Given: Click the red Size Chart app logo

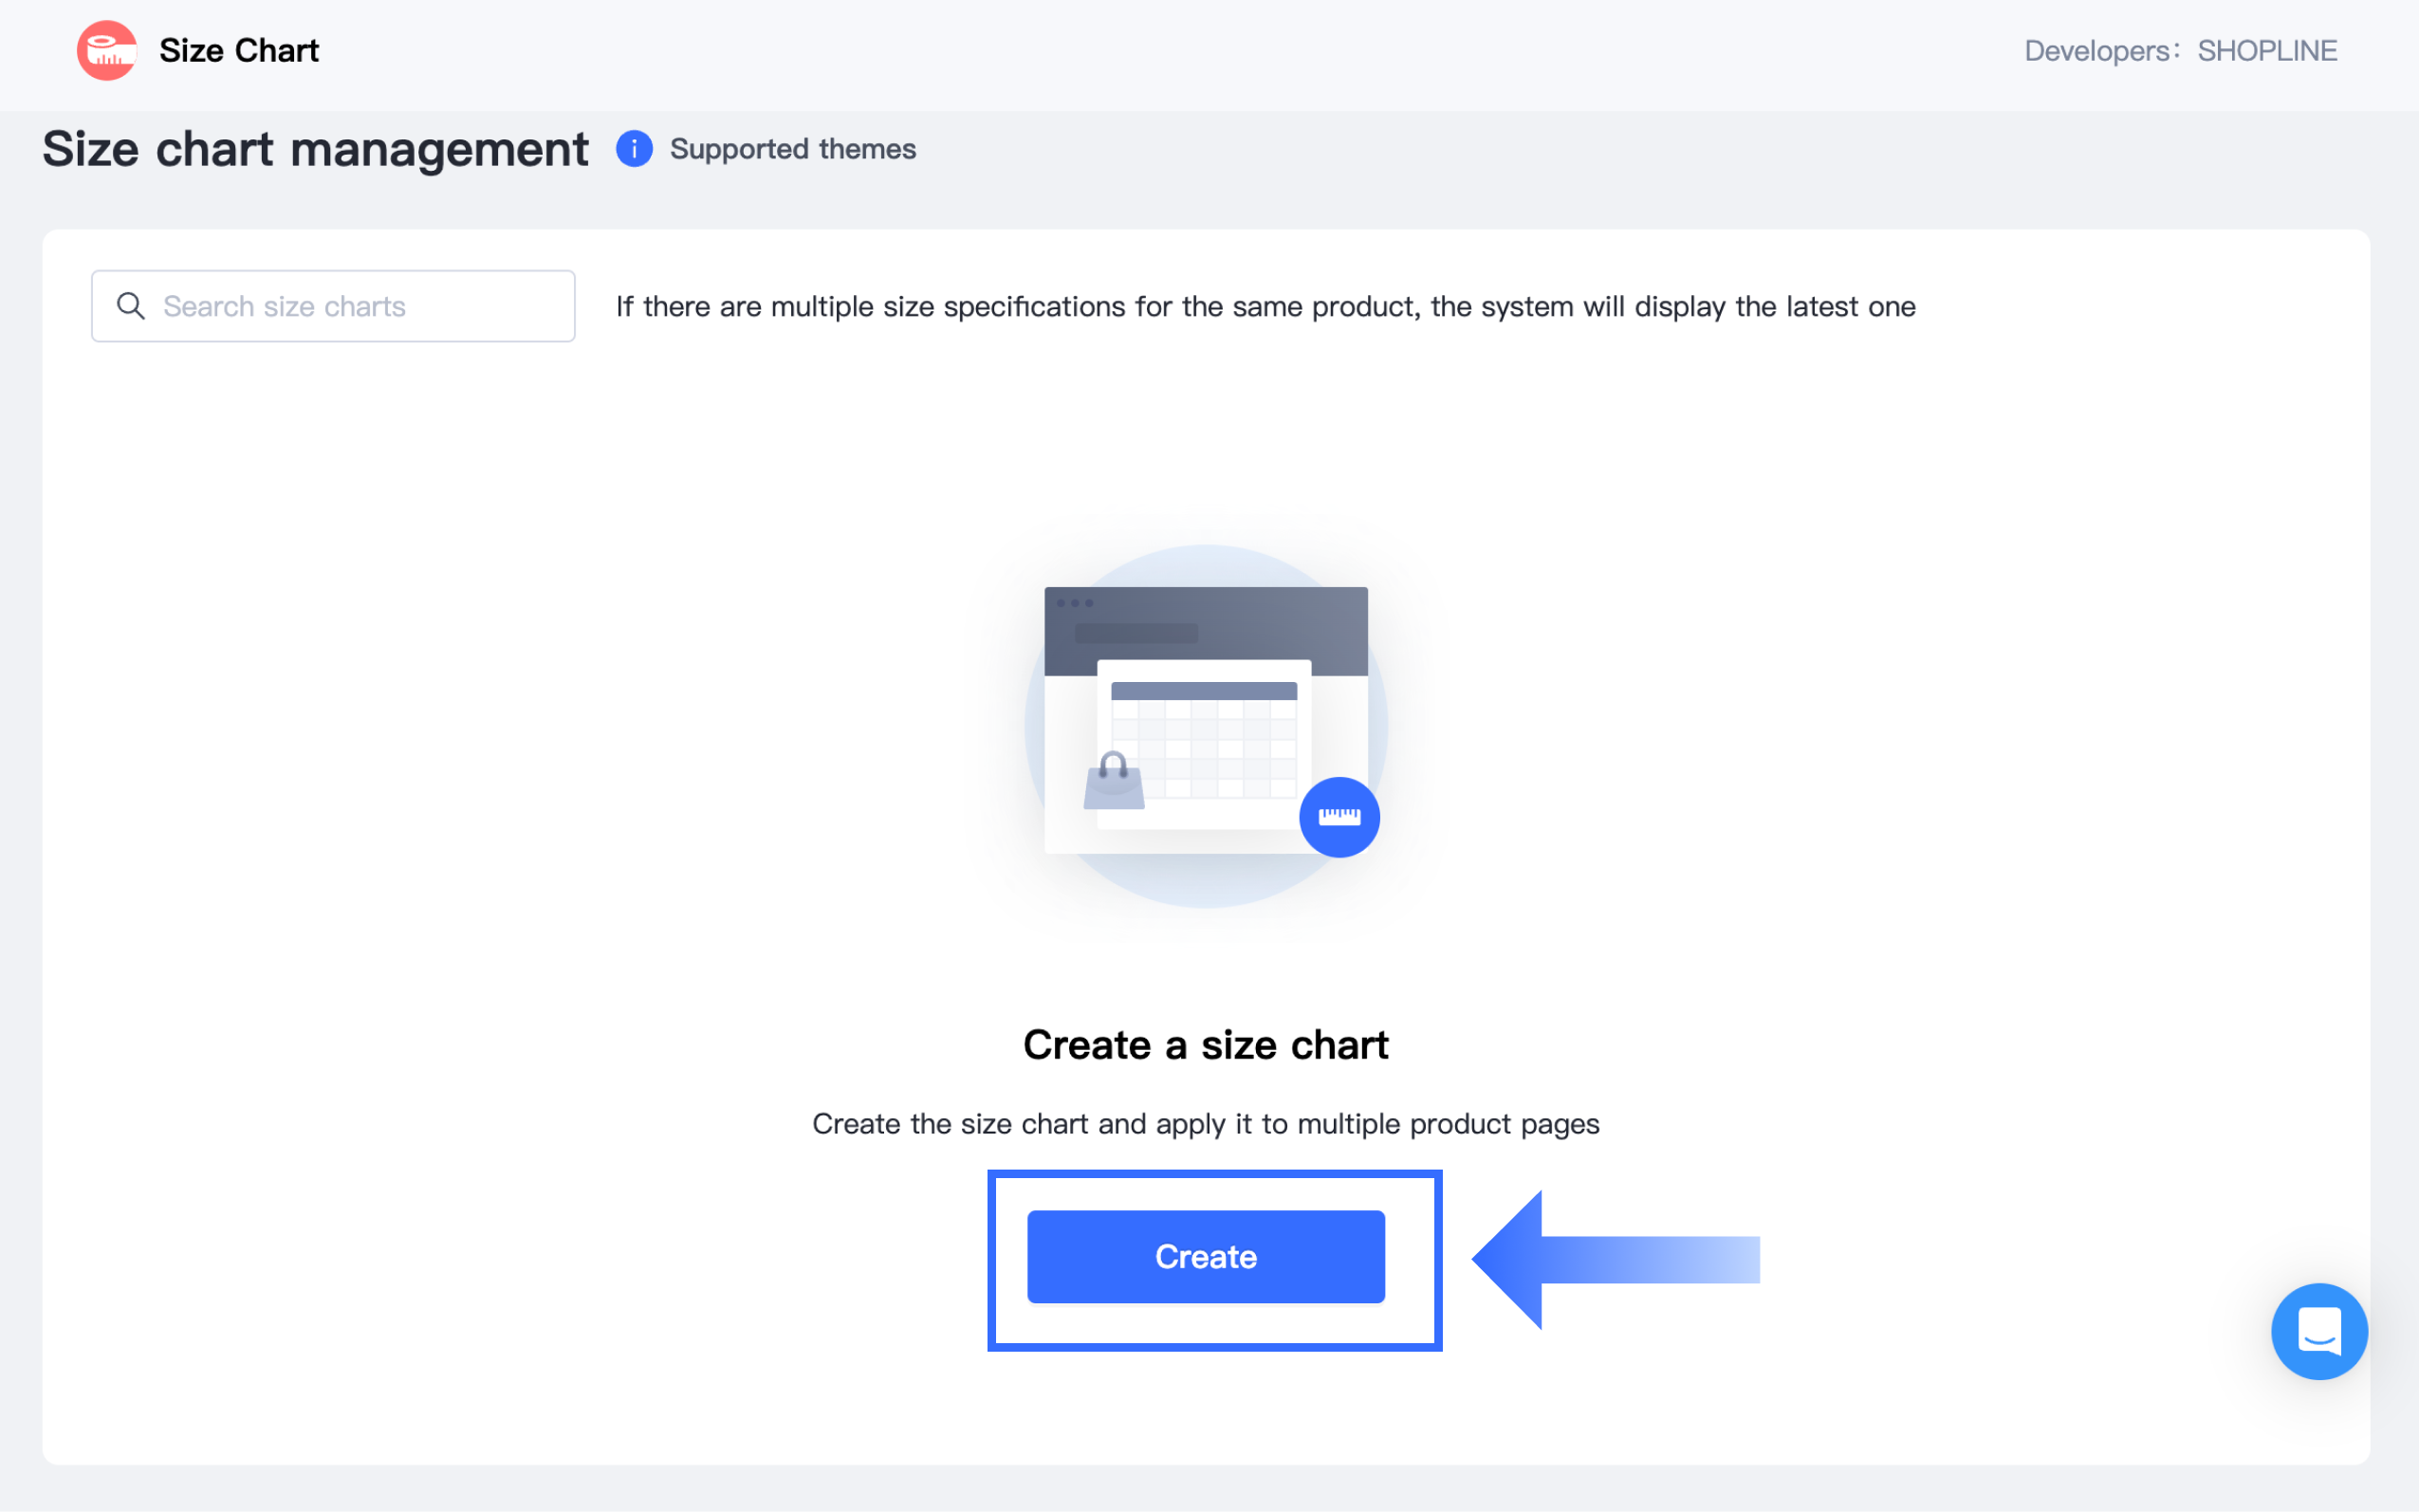Looking at the screenshot, I should (107, 50).
